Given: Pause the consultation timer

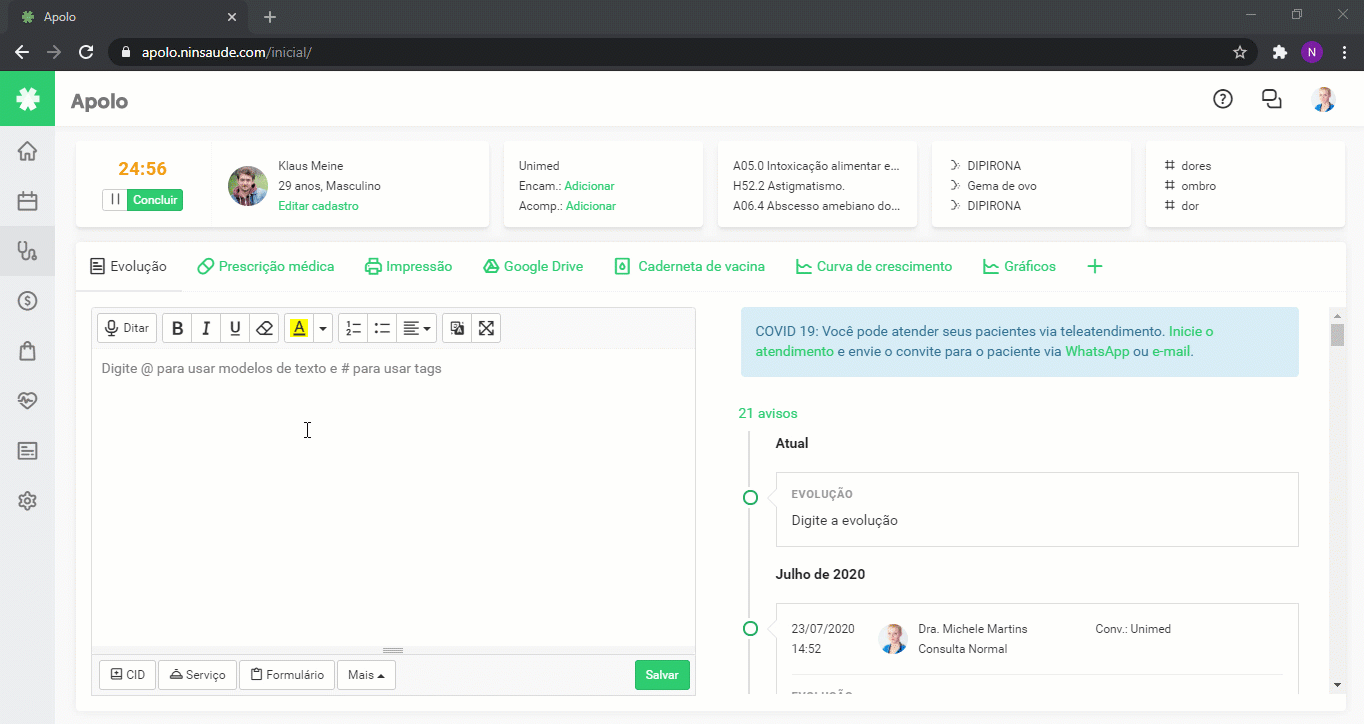Looking at the screenshot, I should [116, 200].
